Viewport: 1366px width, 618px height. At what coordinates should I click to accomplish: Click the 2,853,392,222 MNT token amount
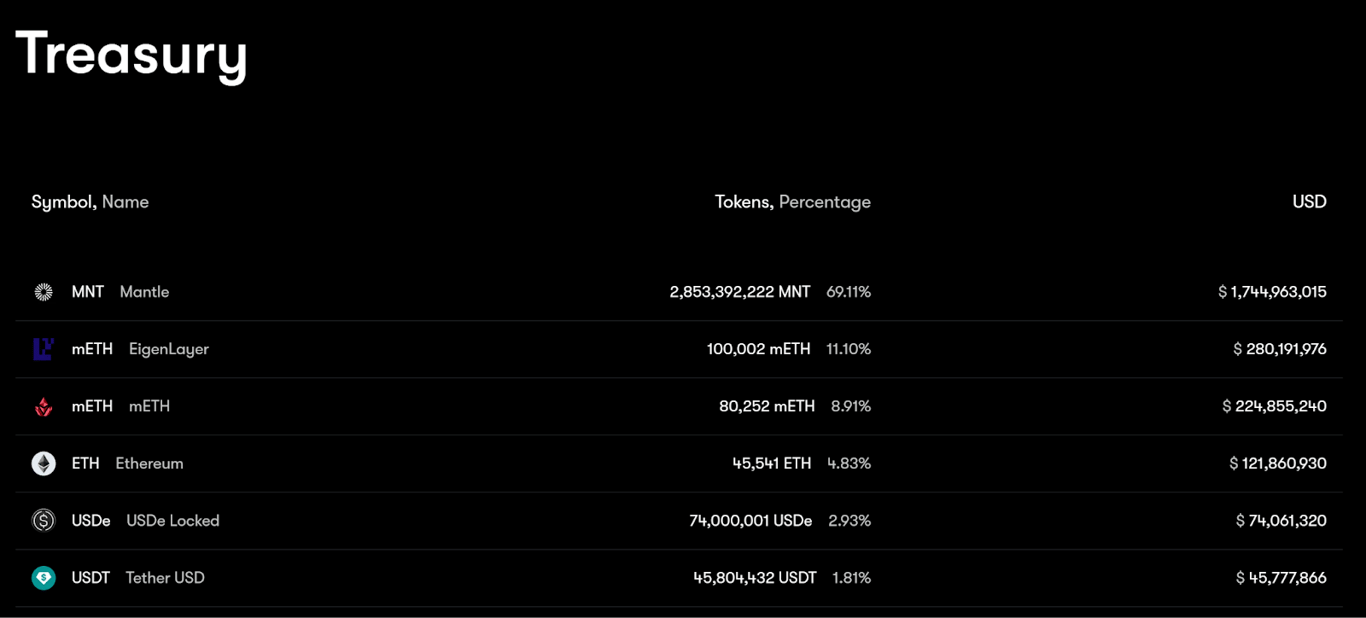pos(740,292)
